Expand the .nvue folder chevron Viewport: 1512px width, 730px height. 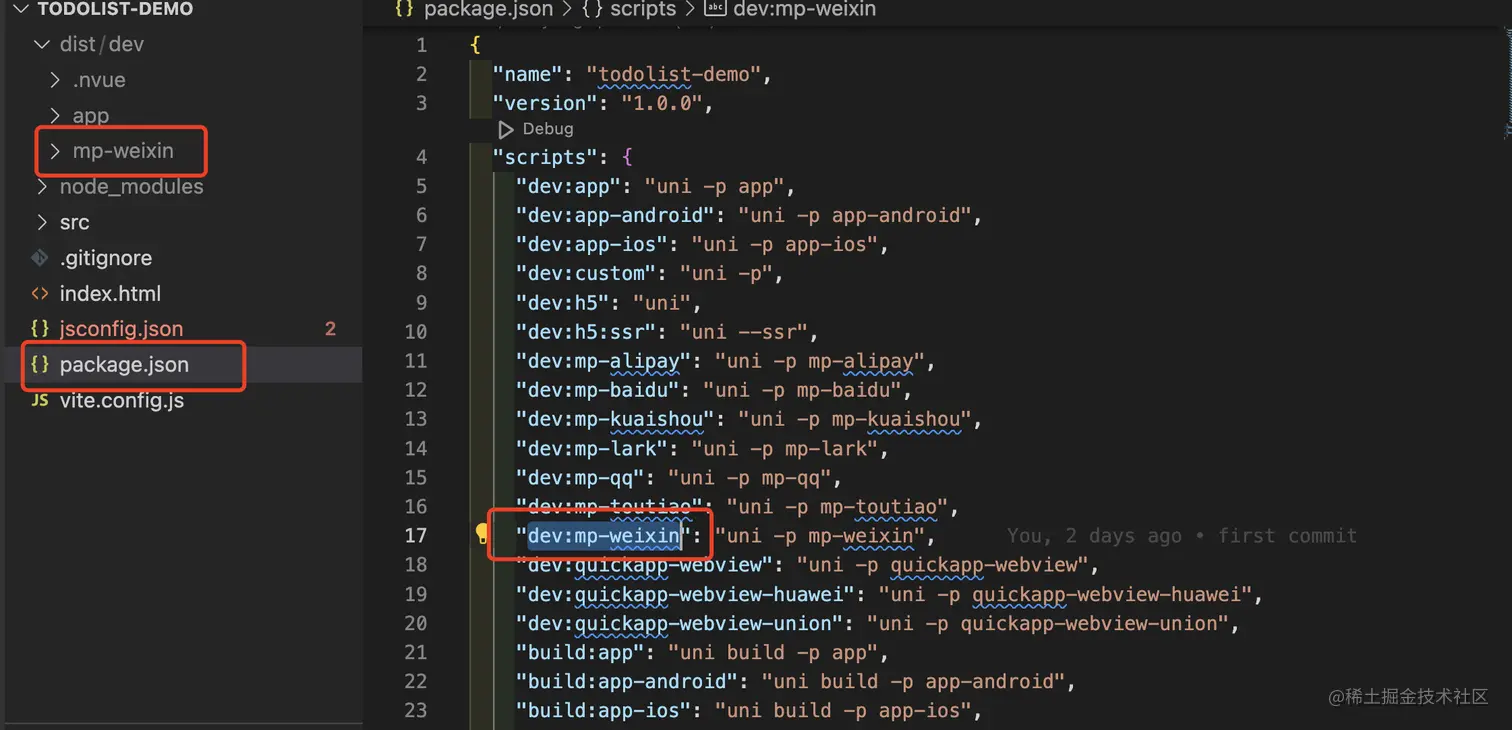pos(56,80)
